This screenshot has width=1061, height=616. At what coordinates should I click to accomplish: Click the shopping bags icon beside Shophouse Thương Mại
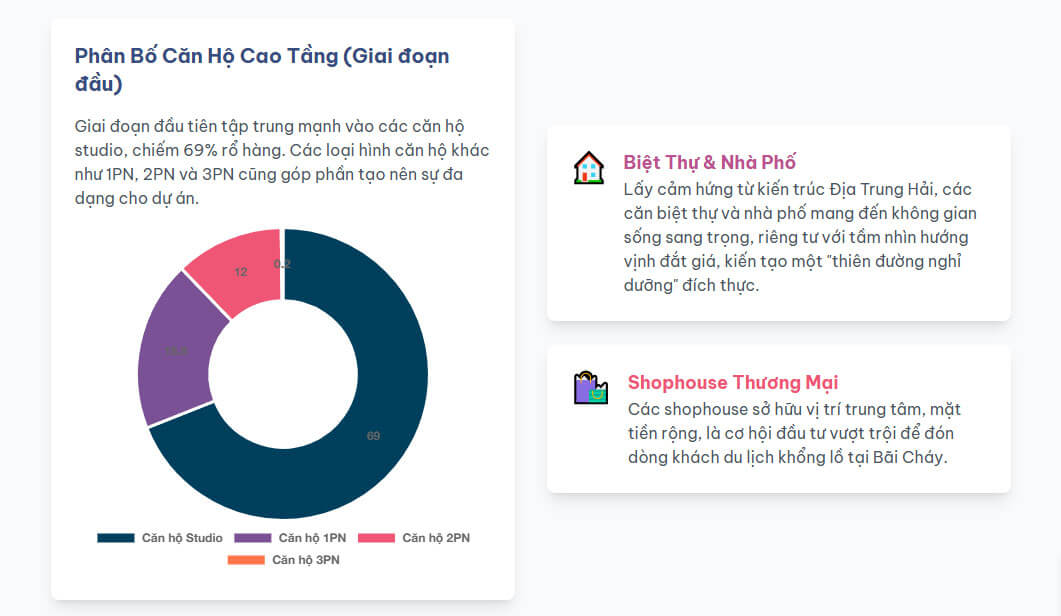click(x=591, y=387)
